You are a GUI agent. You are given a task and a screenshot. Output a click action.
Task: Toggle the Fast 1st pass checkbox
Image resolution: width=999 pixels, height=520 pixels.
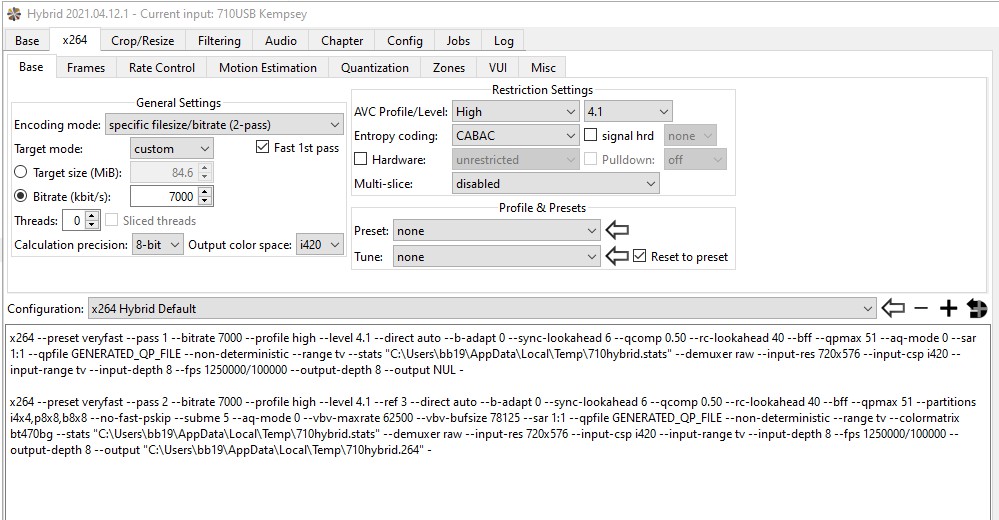click(262, 147)
